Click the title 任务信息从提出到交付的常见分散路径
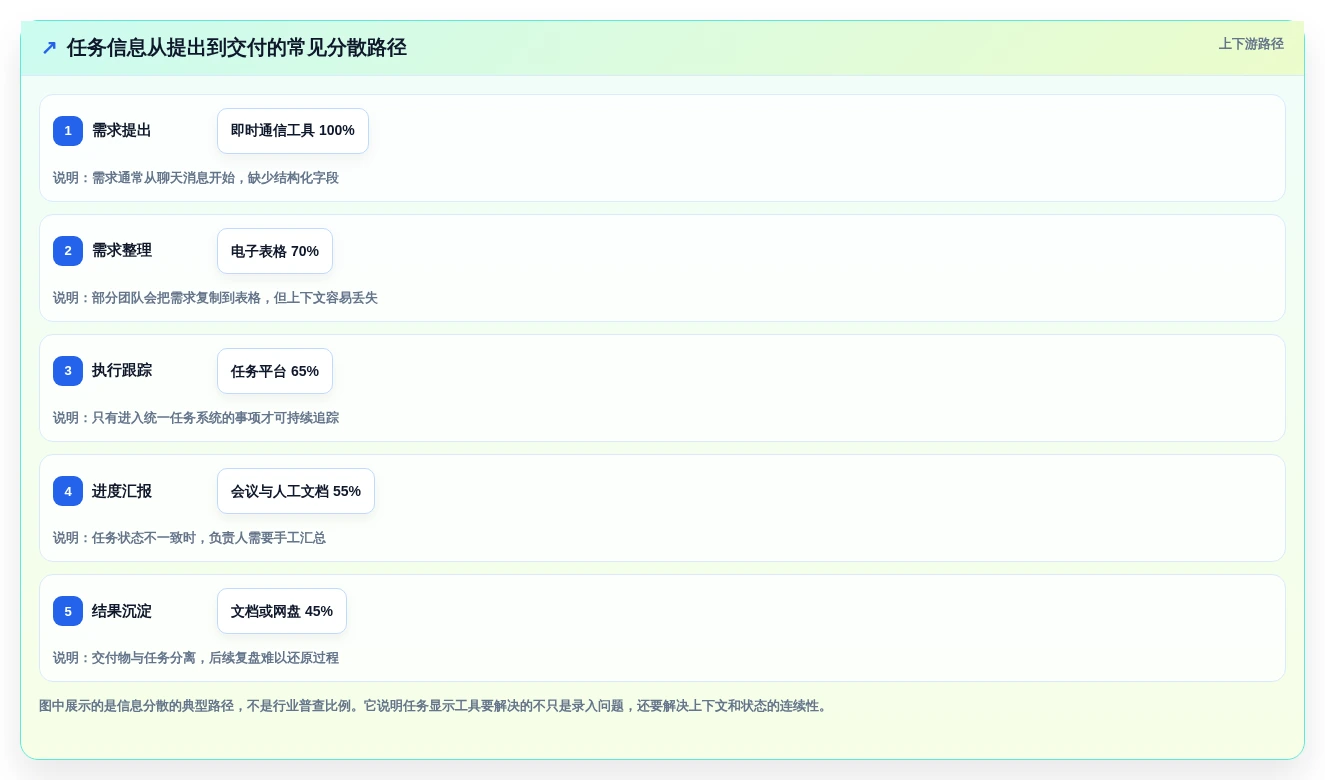The height and width of the screenshot is (780, 1325). pyautogui.click(x=237, y=48)
